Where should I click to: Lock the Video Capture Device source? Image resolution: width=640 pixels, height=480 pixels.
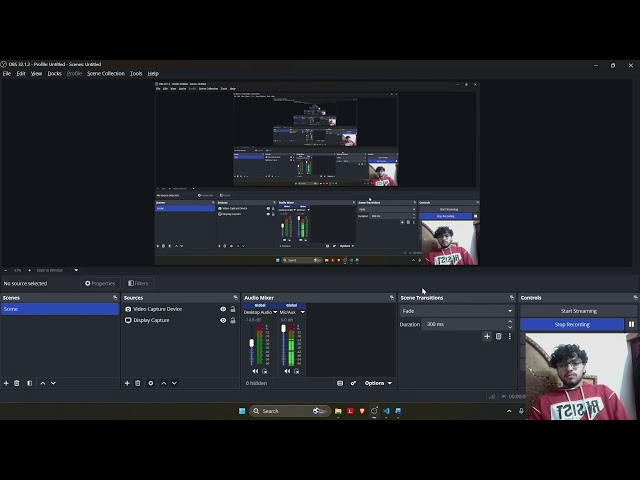pyautogui.click(x=233, y=309)
